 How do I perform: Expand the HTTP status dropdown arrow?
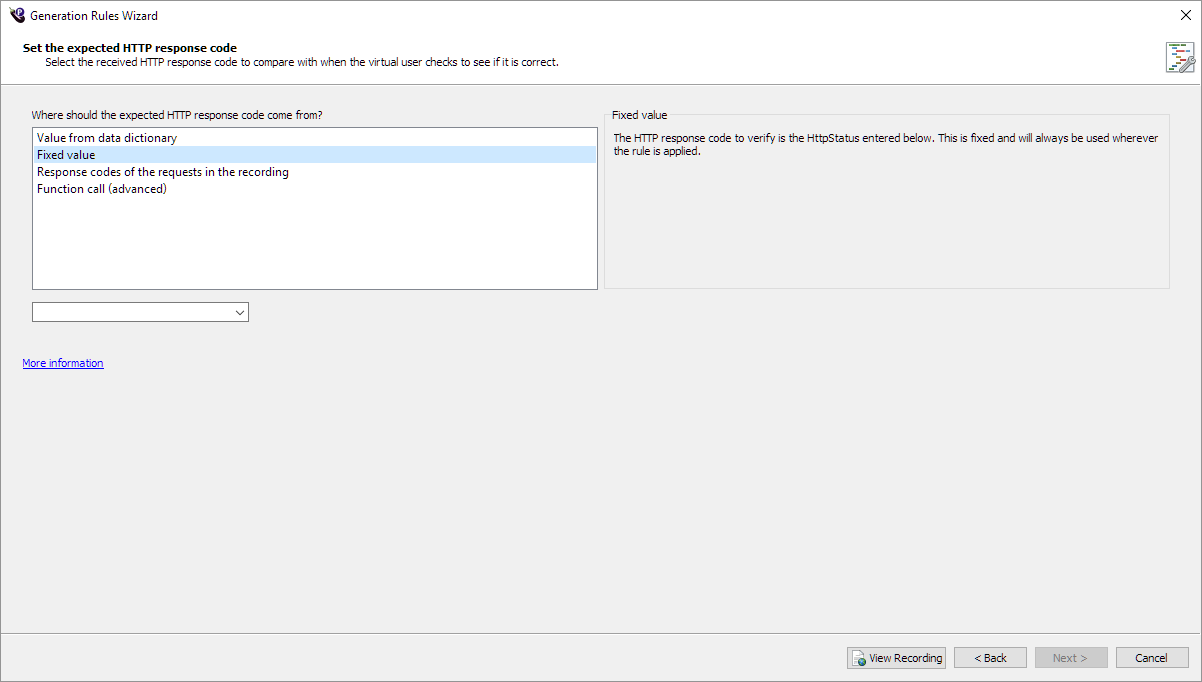[x=239, y=313]
